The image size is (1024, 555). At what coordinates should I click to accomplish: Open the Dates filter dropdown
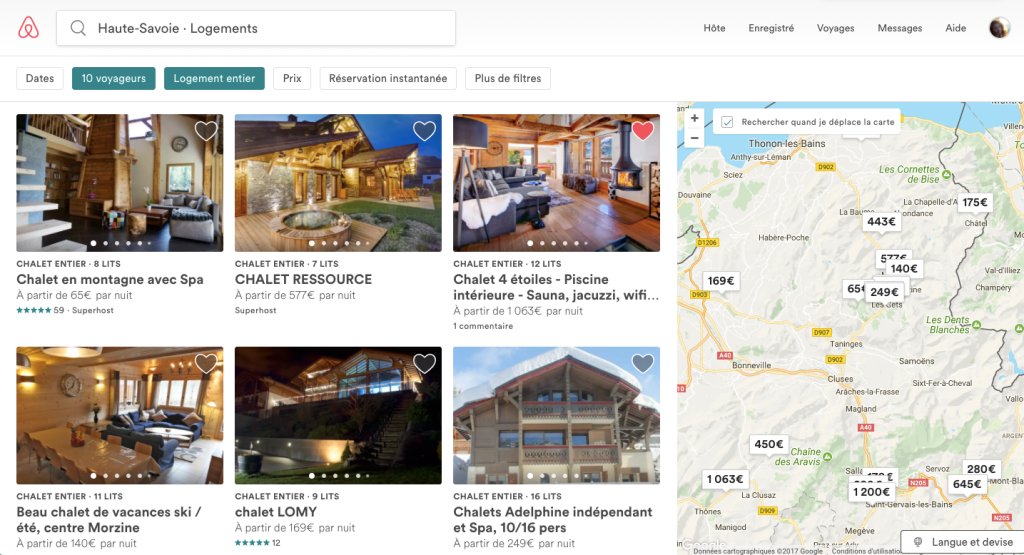click(40, 78)
